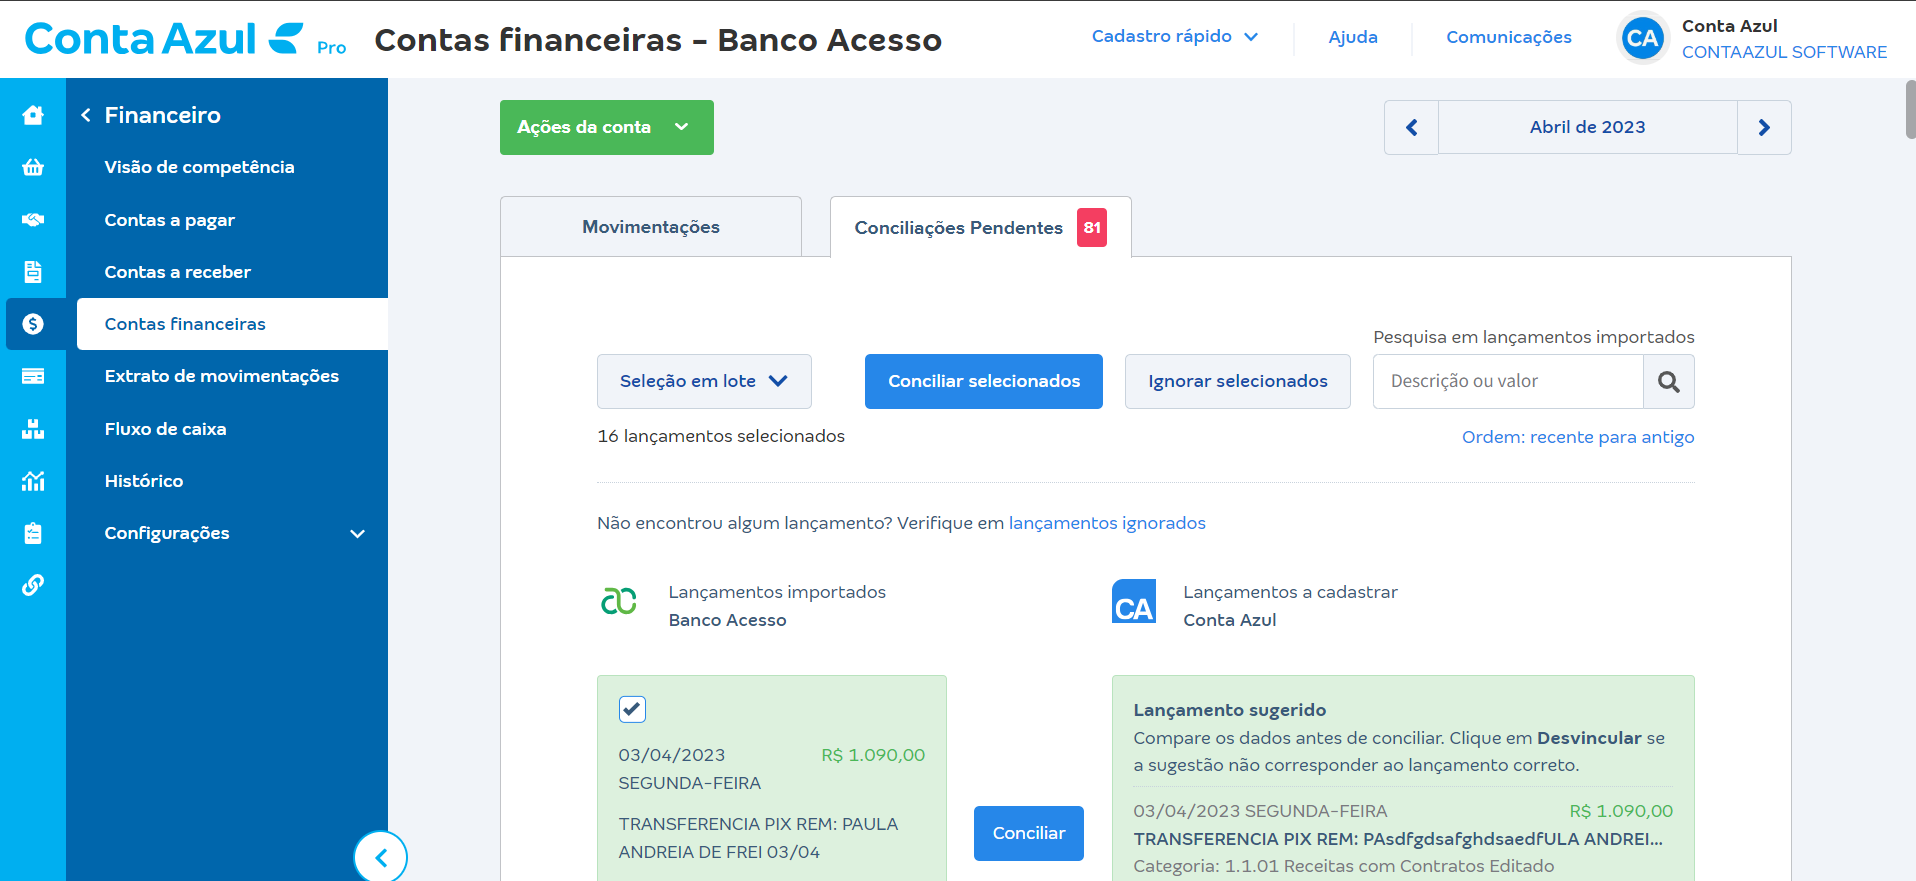Open Cadastro rápido dropdown
The image size is (1916, 881).
click(1174, 36)
